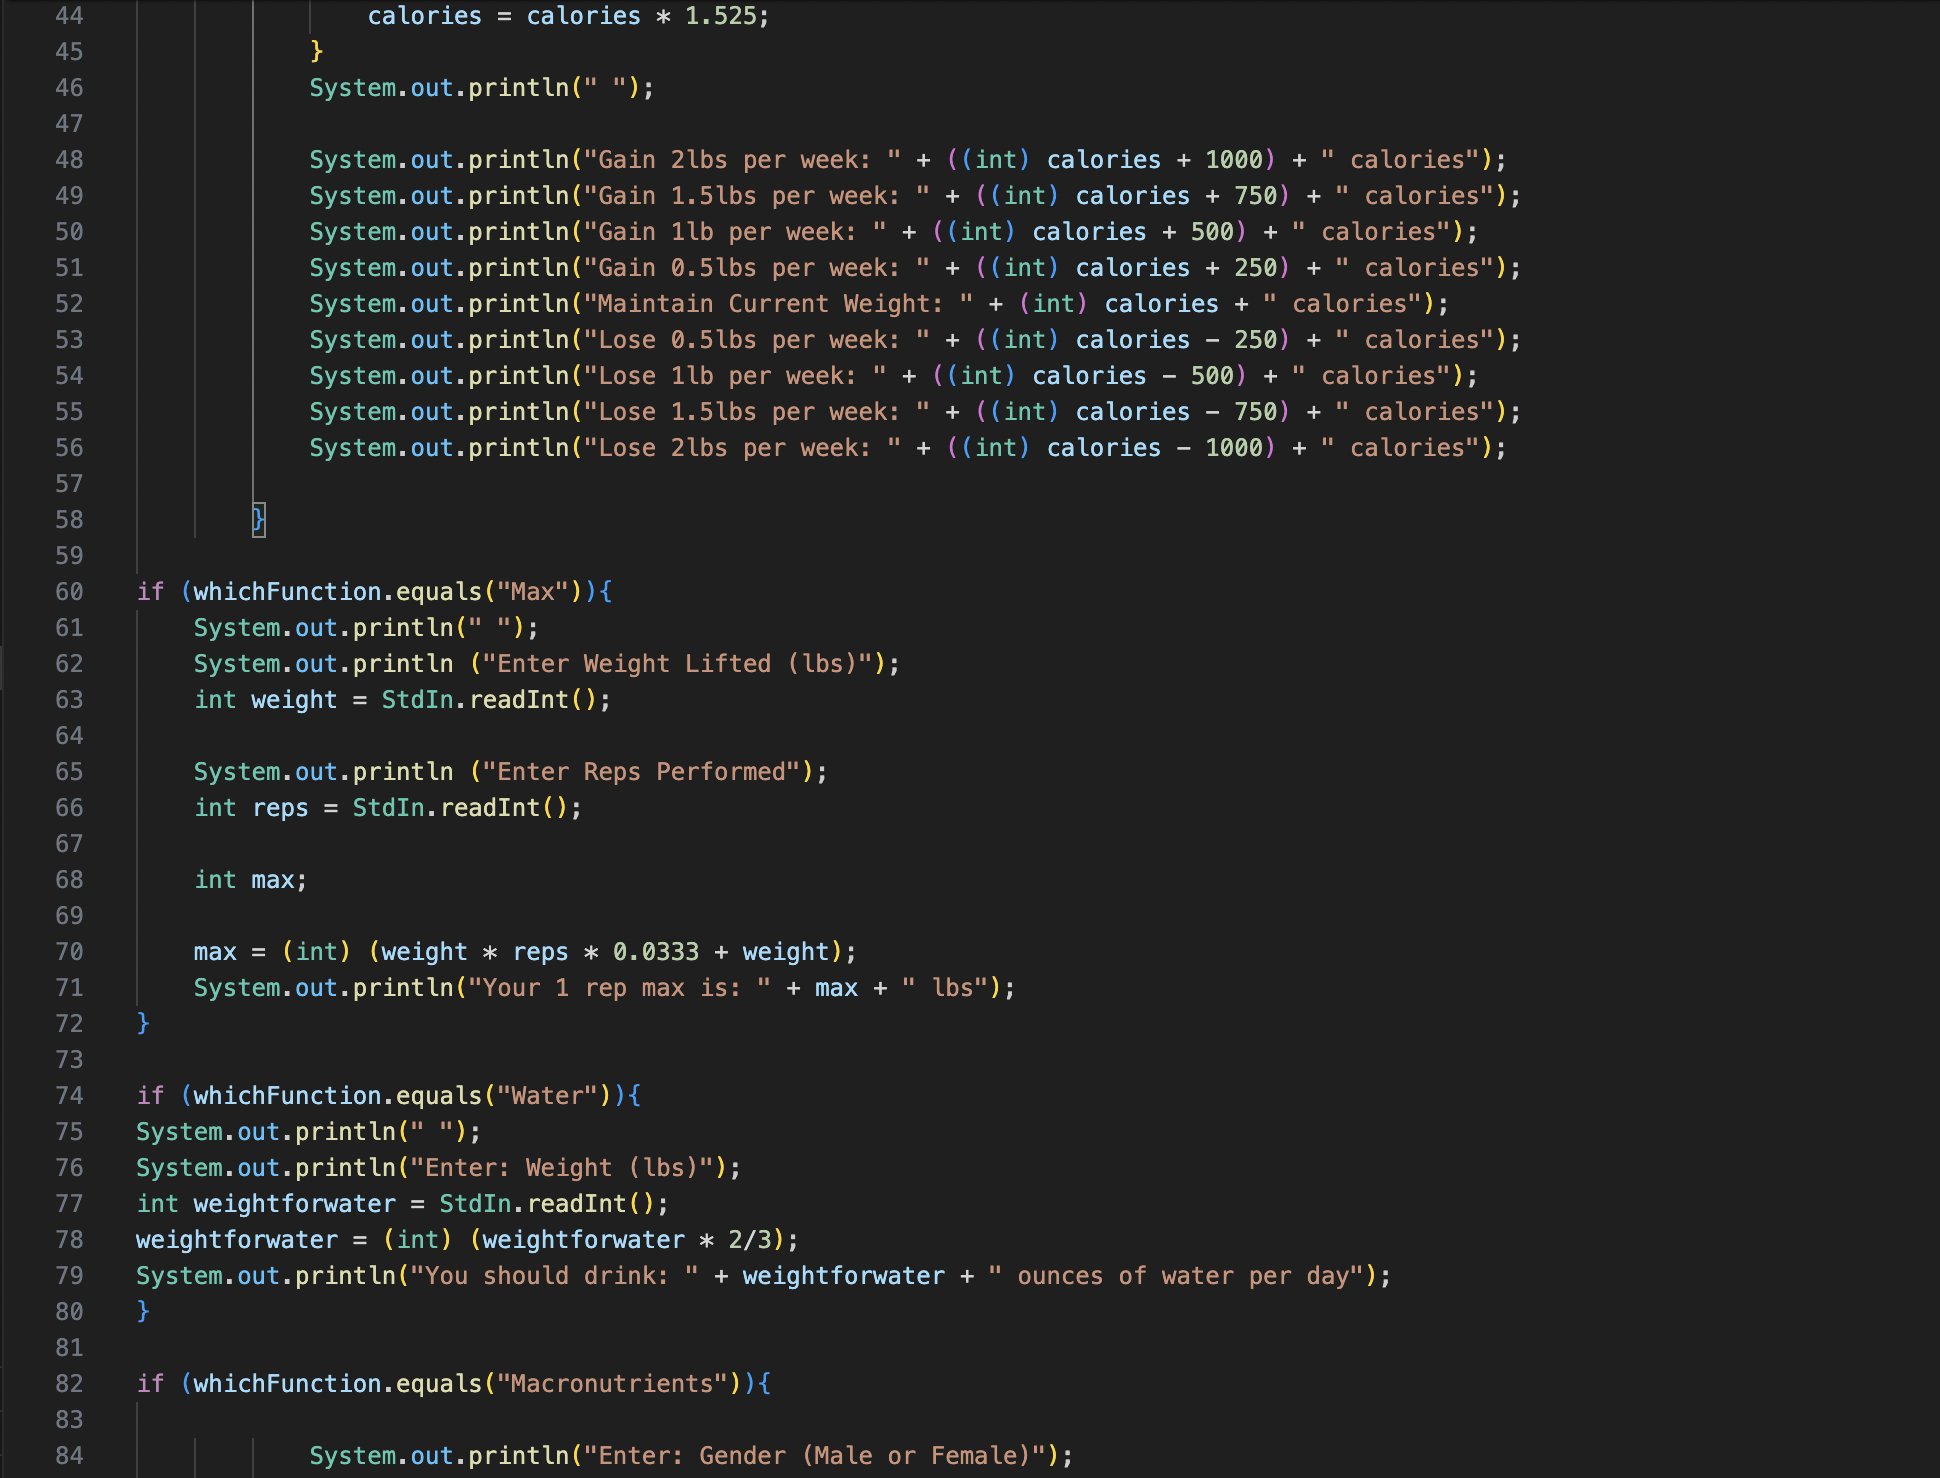Click line number 82 in the gutter
Image resolution: width=1940 pixels, height=1478 pixels.
click(x=69, y=1383)
